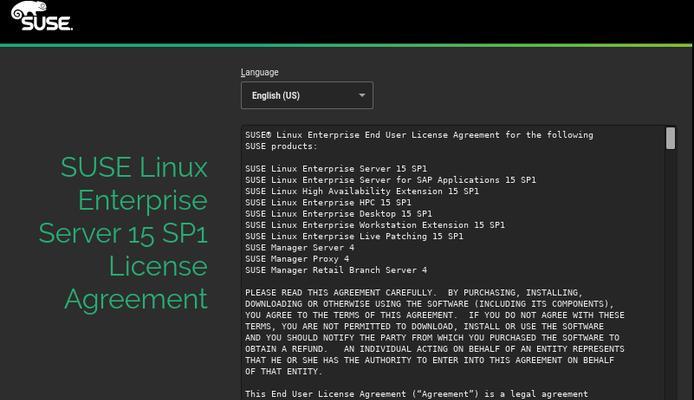
Task: Click the SUSE chameleon logo
Action: click(42, 16)
